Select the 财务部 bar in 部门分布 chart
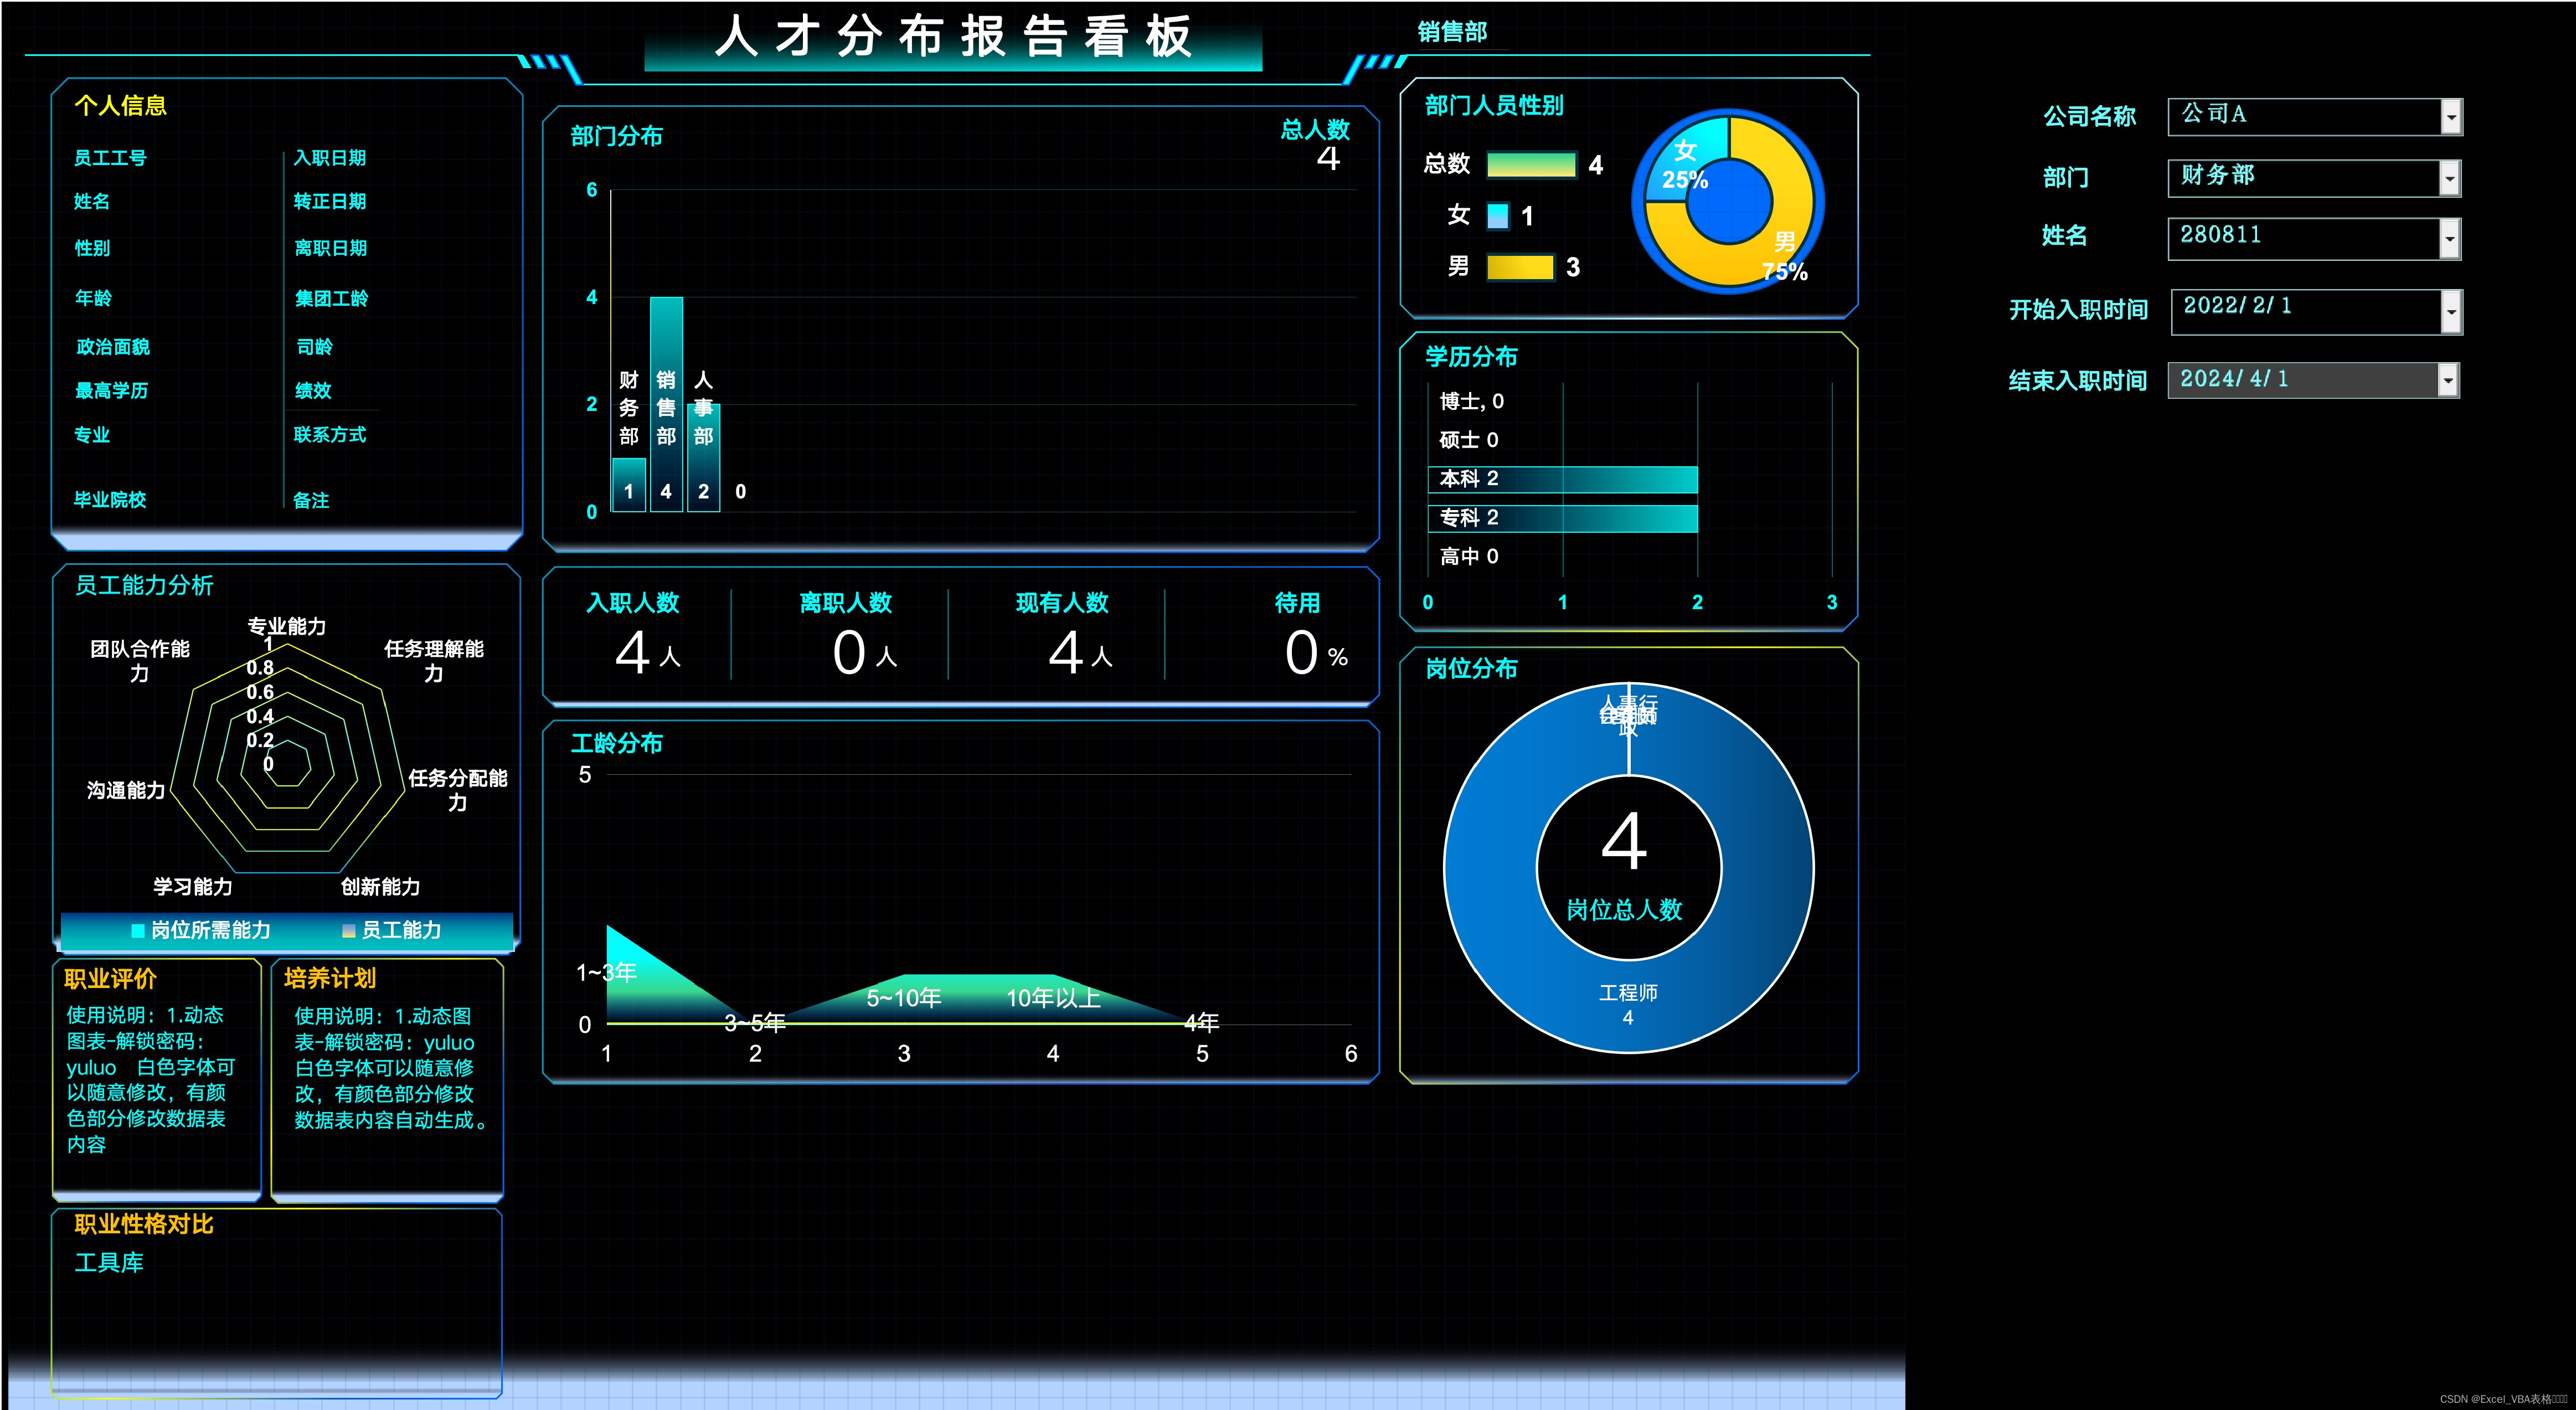Screen dimensions: 2576x1410 tap(628, 485)
